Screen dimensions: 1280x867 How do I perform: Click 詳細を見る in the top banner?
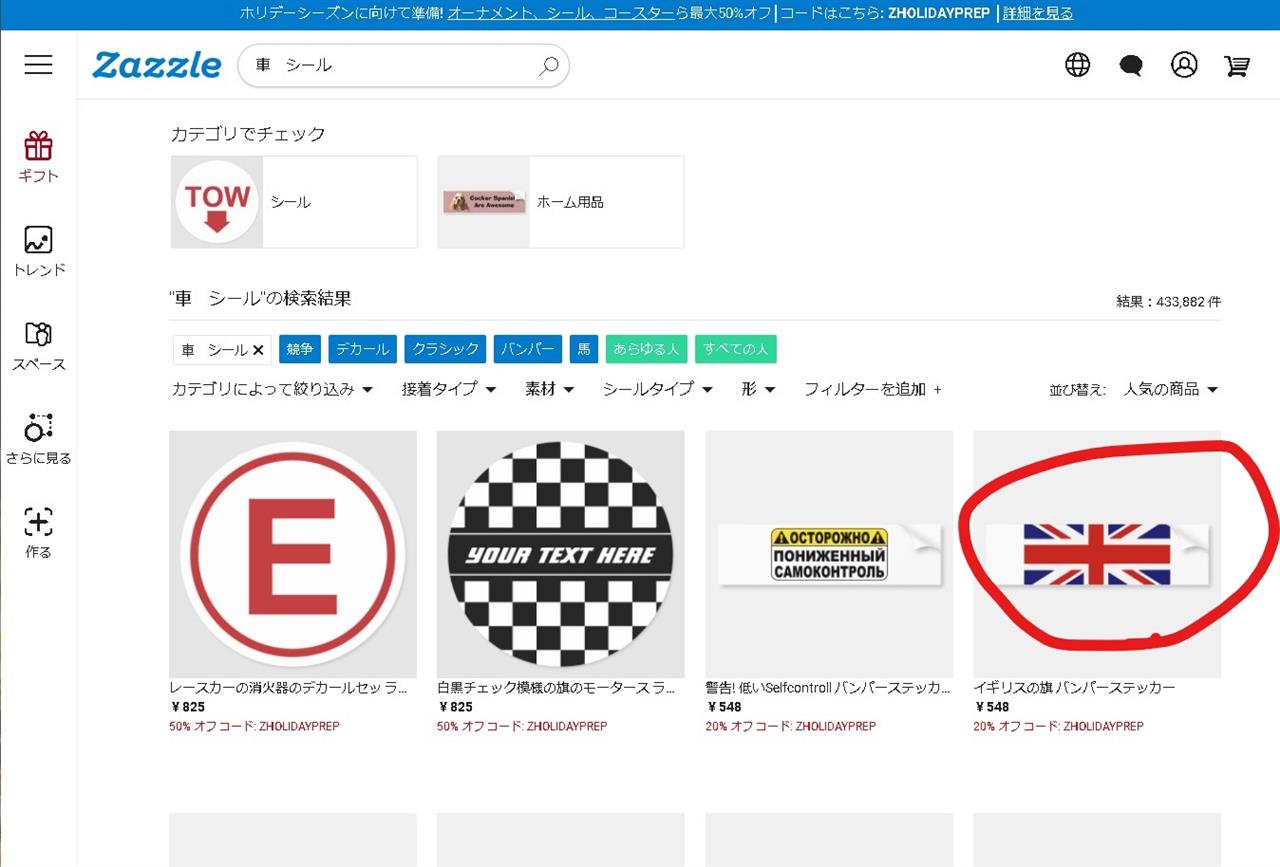coord(1038,13)
